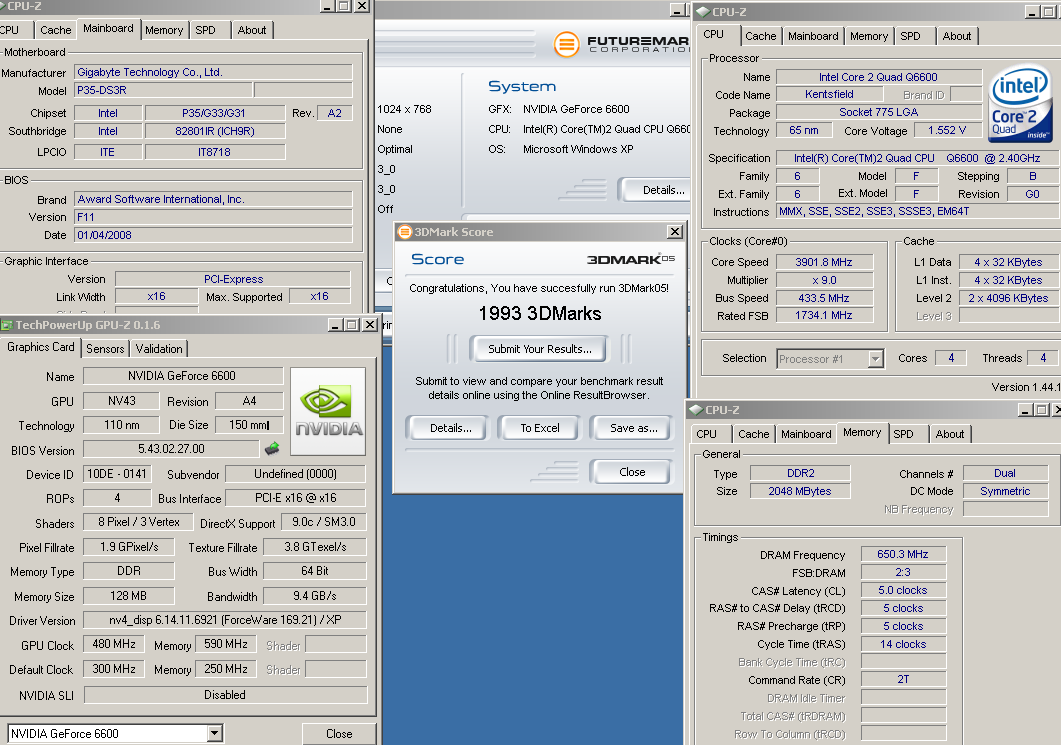Click the NVIDIA SLI Disabled field
The width and height of the screenshot is (1061, 745).
coord(225,695)
